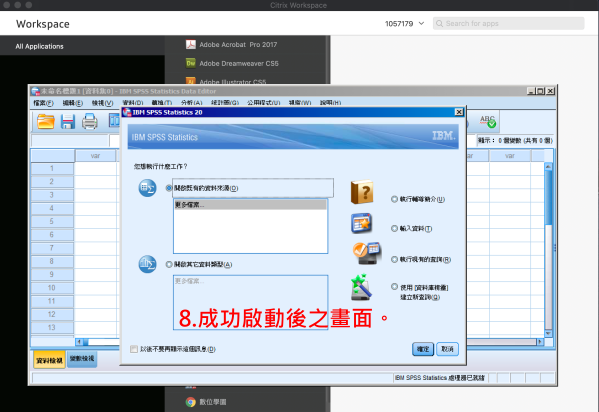The width and height of the screenshot is (599, 412).
Task: Click the first var column header
Action: click(x=96, y=156)
